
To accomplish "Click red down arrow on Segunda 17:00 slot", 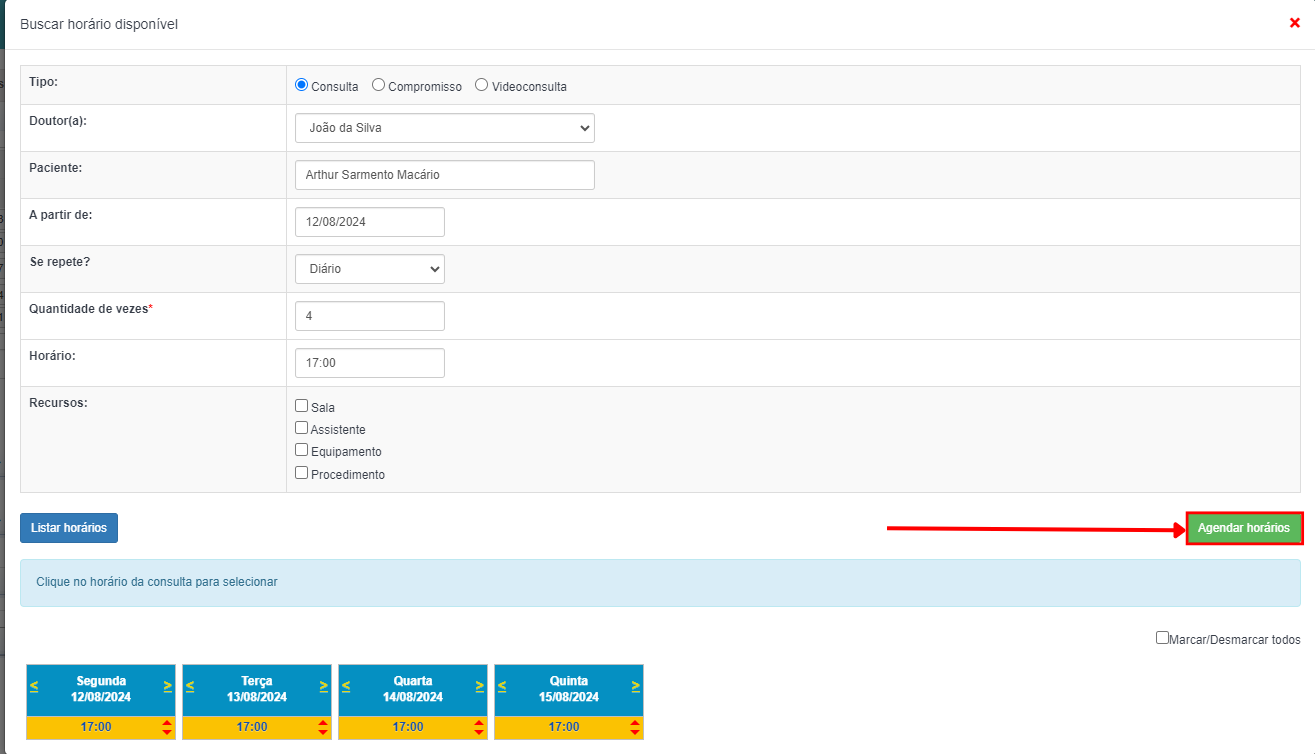I will (x=167, y=732).
